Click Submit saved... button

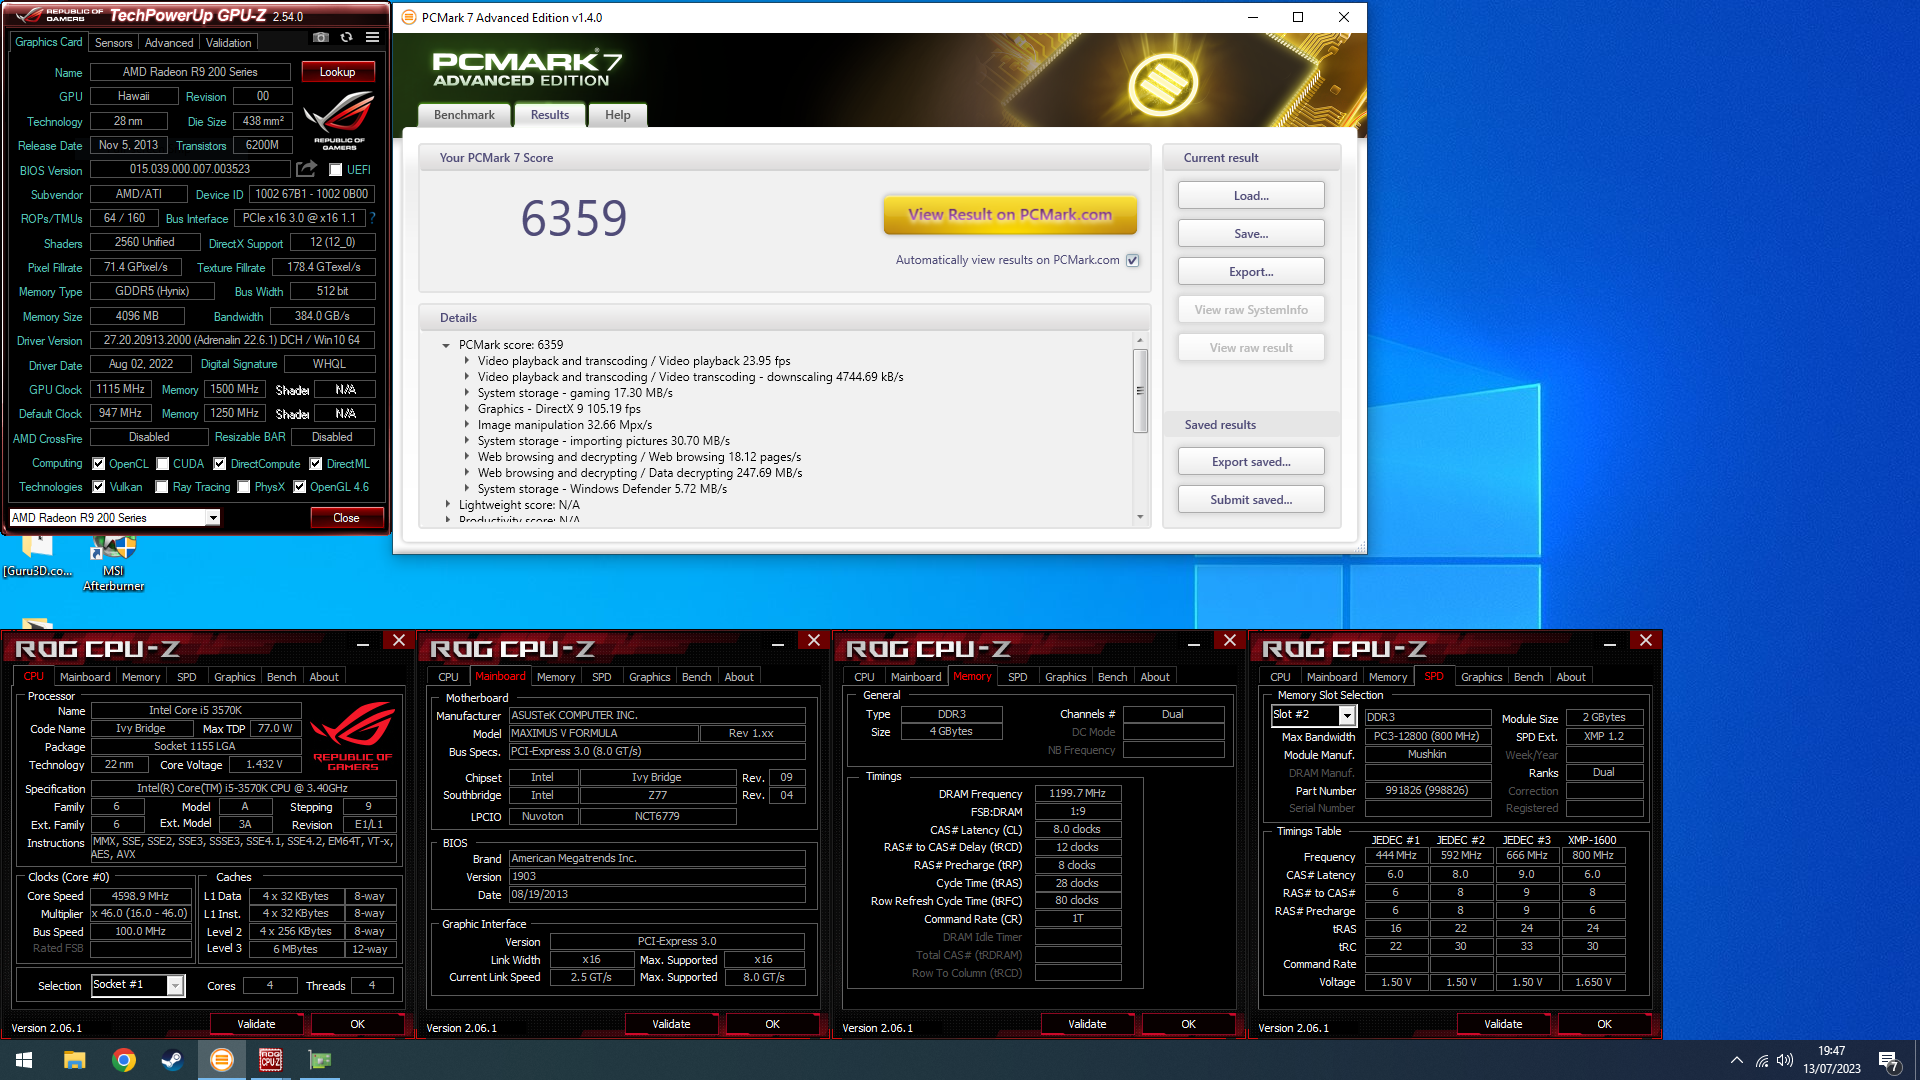1251,500
